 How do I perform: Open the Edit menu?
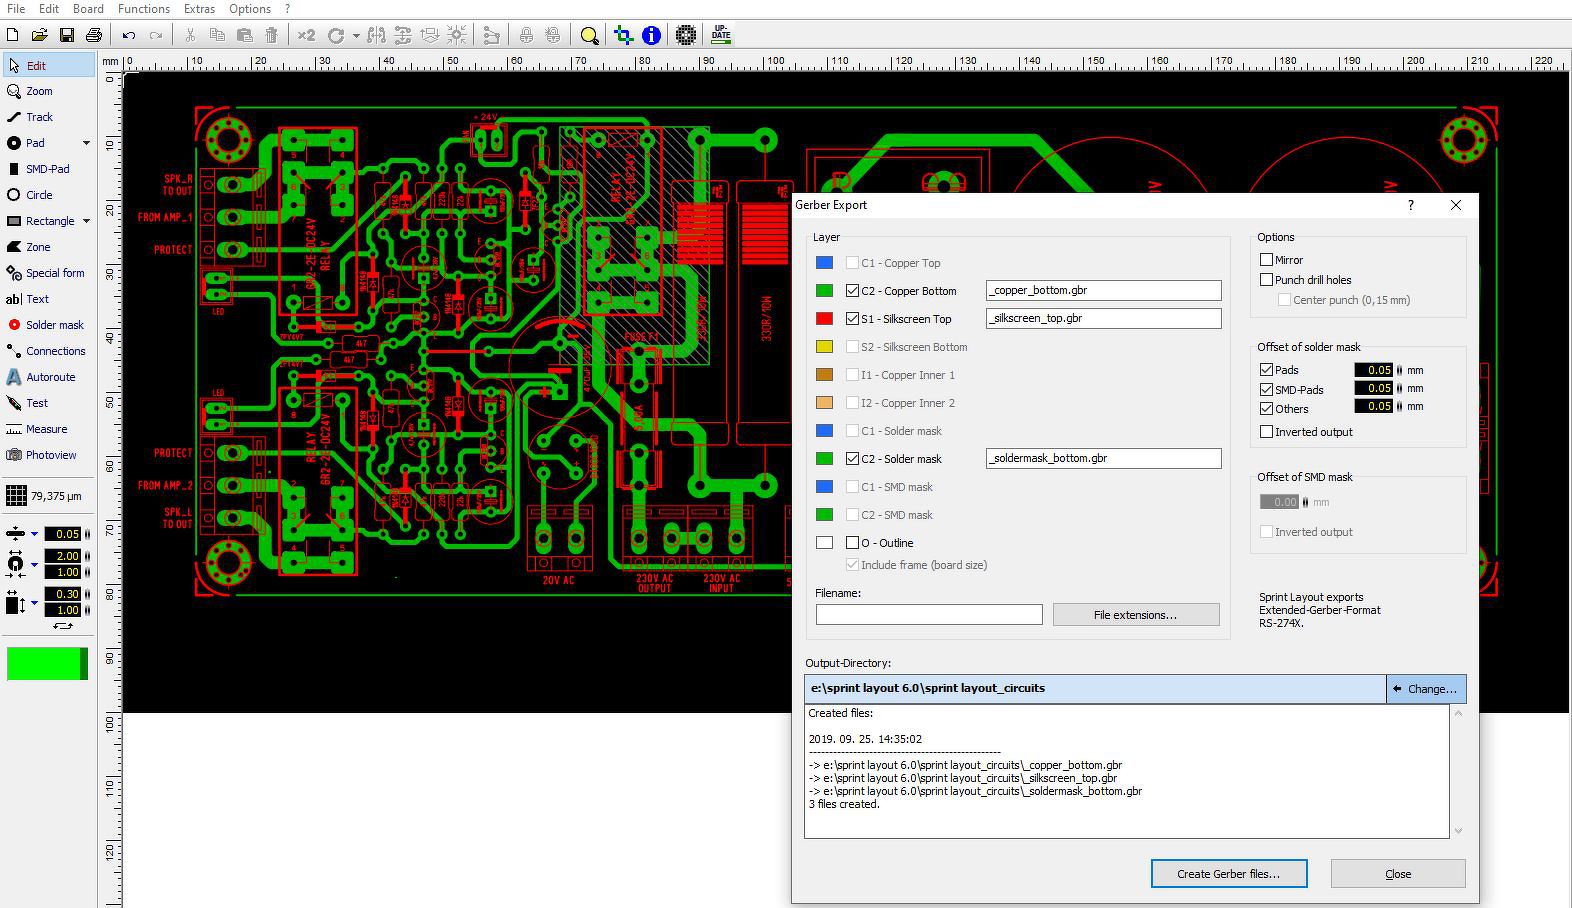[x=48, y=9]
